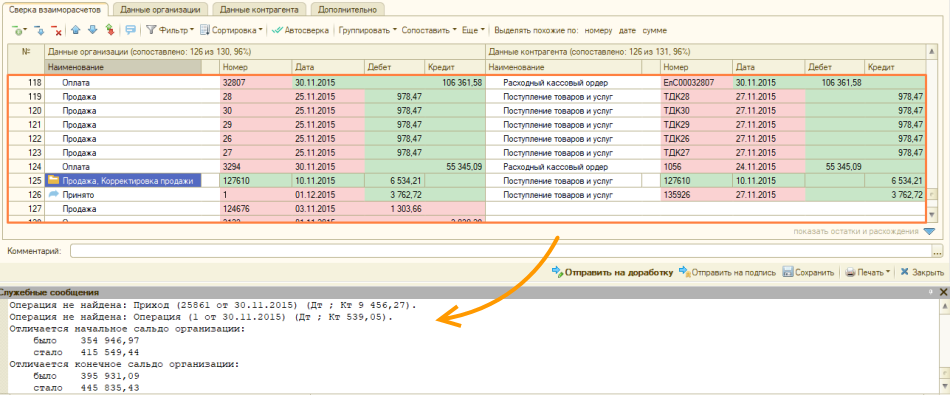The height and width of the screenshot is (395, 950).
Task: Click counterparty Номер column header
Action: (x=696, y=67)
